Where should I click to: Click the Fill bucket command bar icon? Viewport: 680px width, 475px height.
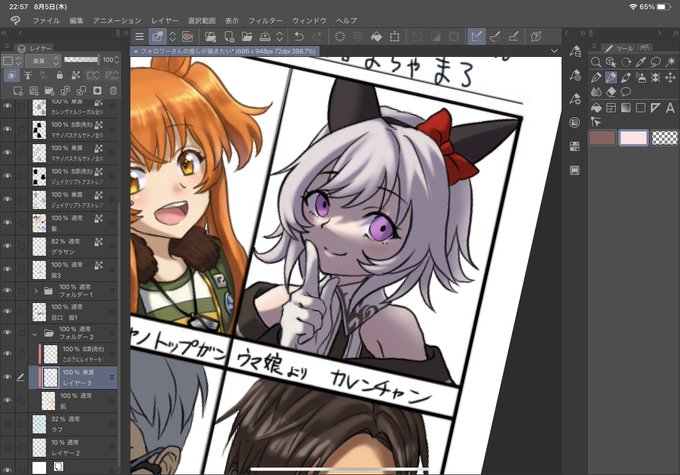(376, 36)
